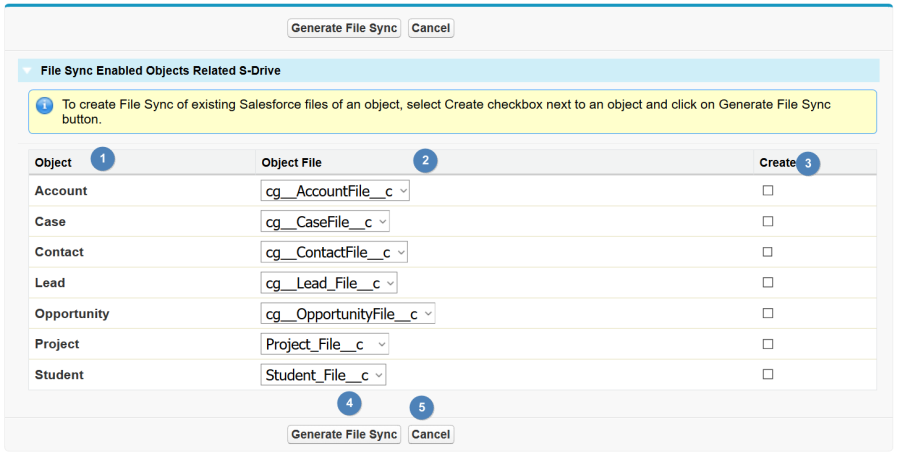This screenshot has height=457, width=900.
Task: Select the Create checkbox for Lead
Action: 768,282
